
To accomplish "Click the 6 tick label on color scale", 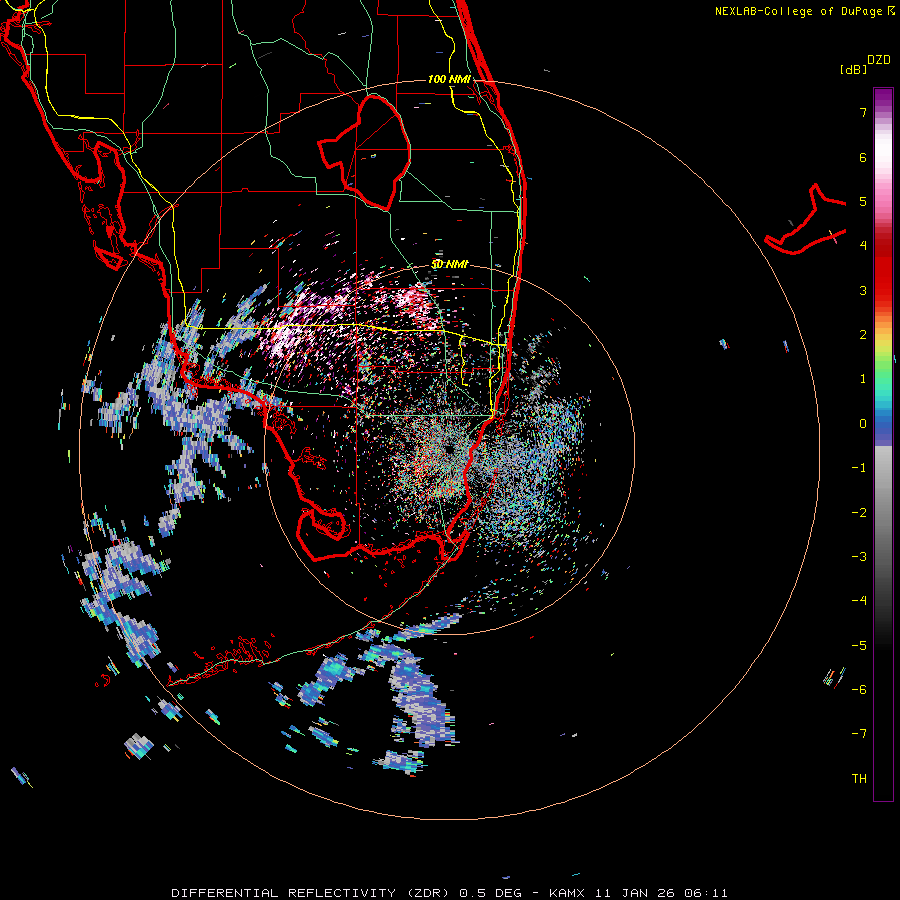I will [x=863, y=157].
